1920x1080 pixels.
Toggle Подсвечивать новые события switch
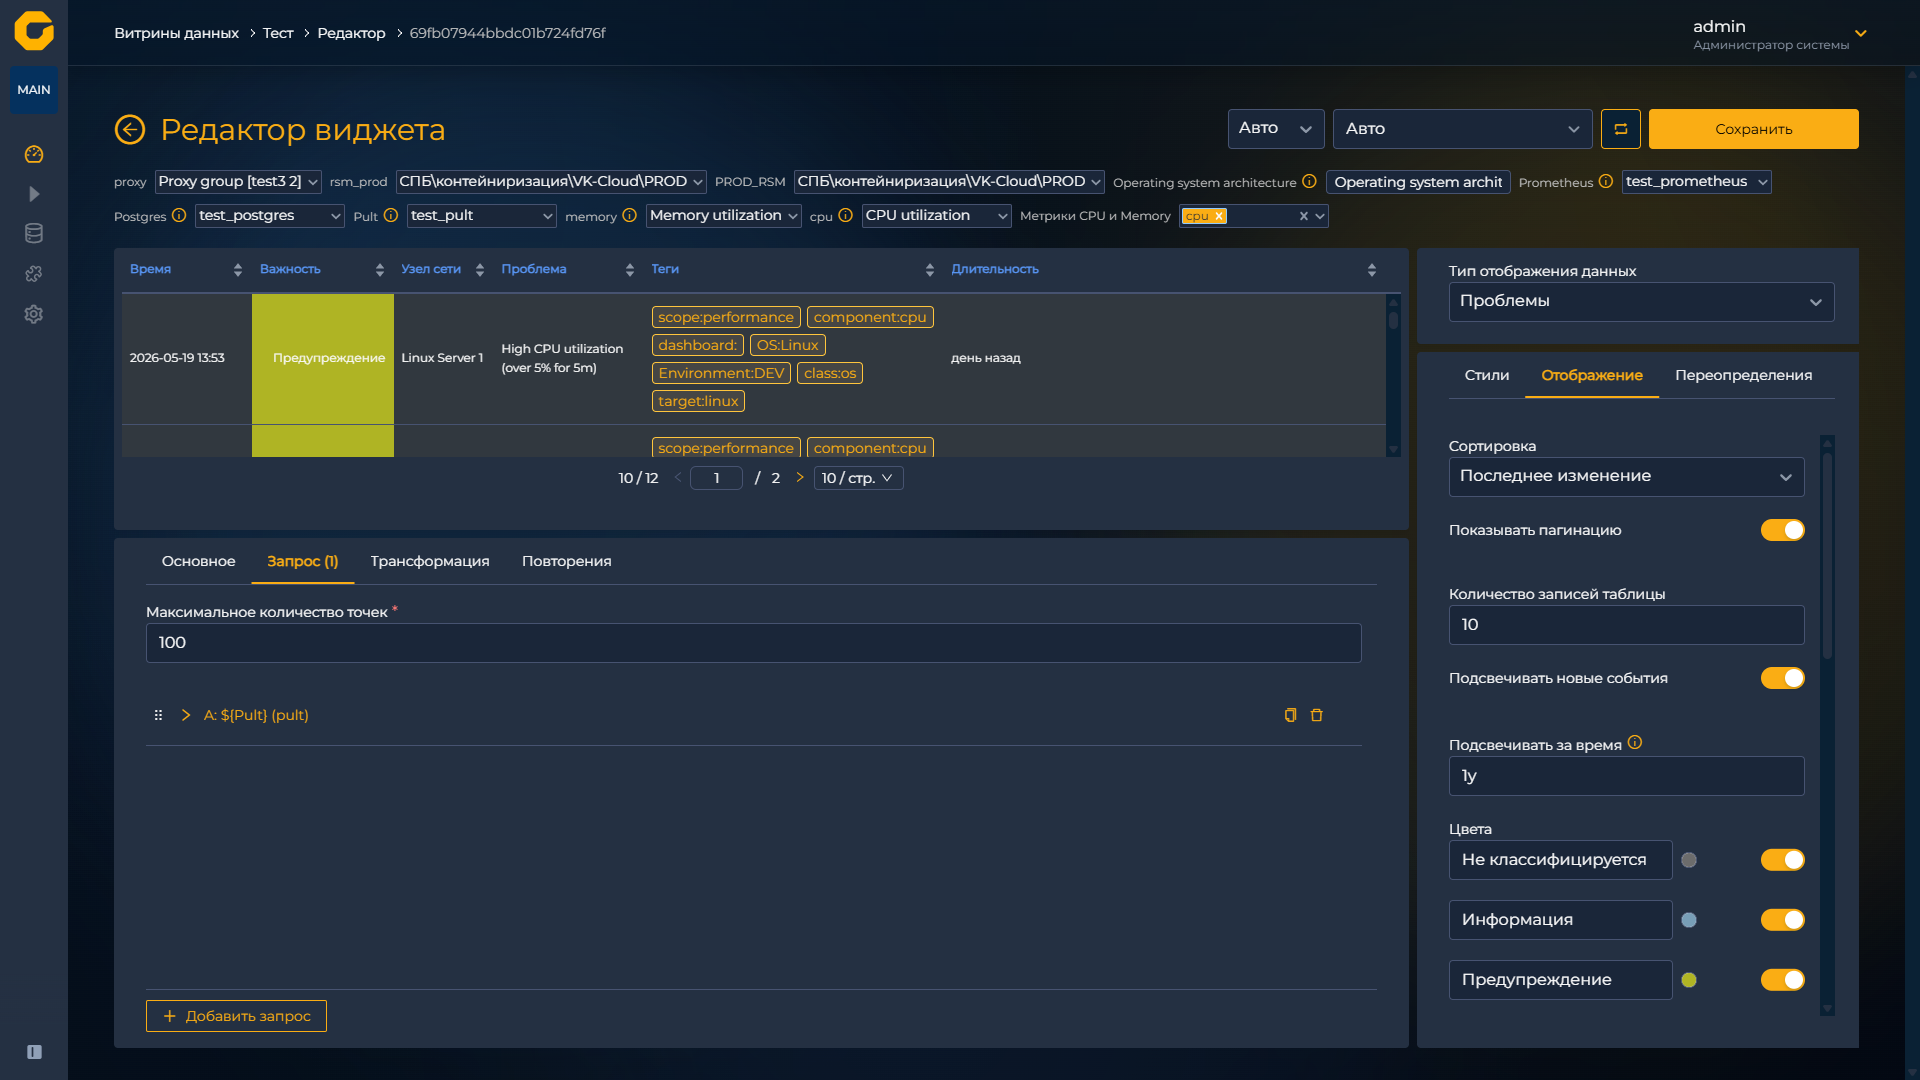tap(1783, 678)
